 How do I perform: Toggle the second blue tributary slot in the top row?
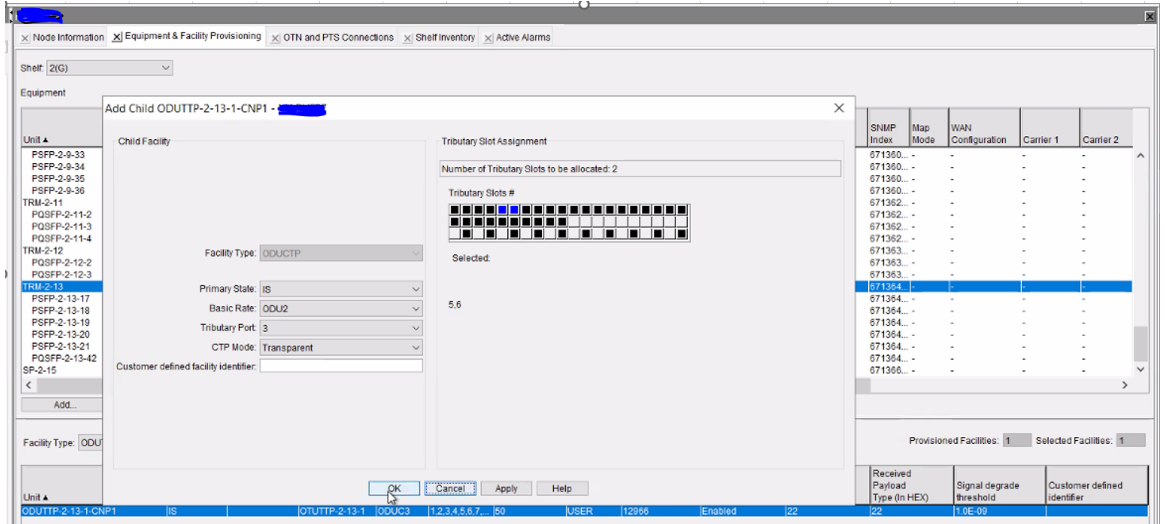point(515,210)
